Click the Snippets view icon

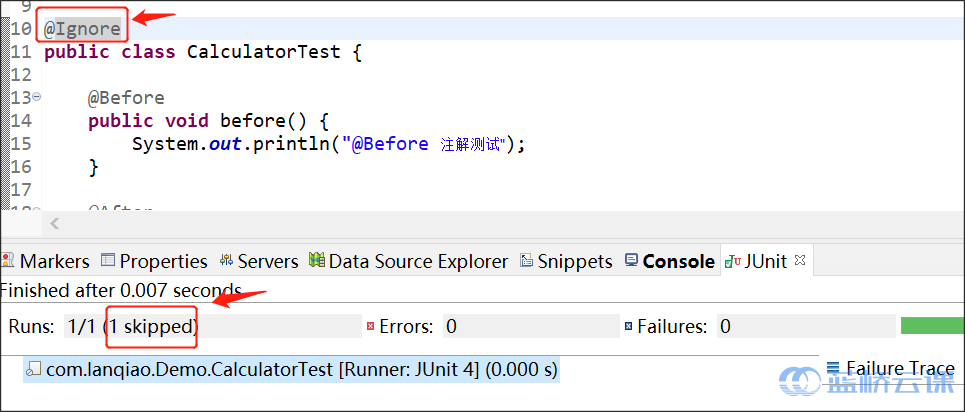point(526,261)
